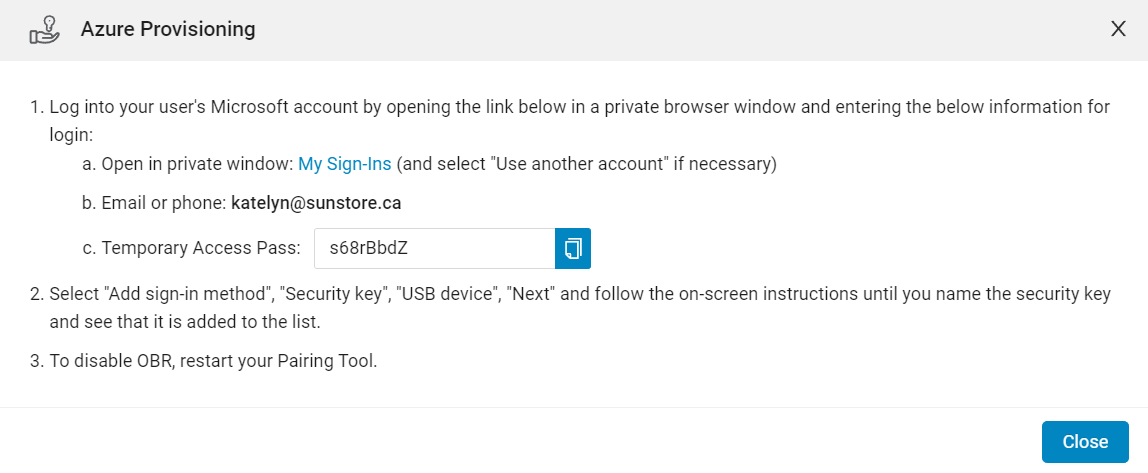Dismiss the dialog with the X icon

1118,29
